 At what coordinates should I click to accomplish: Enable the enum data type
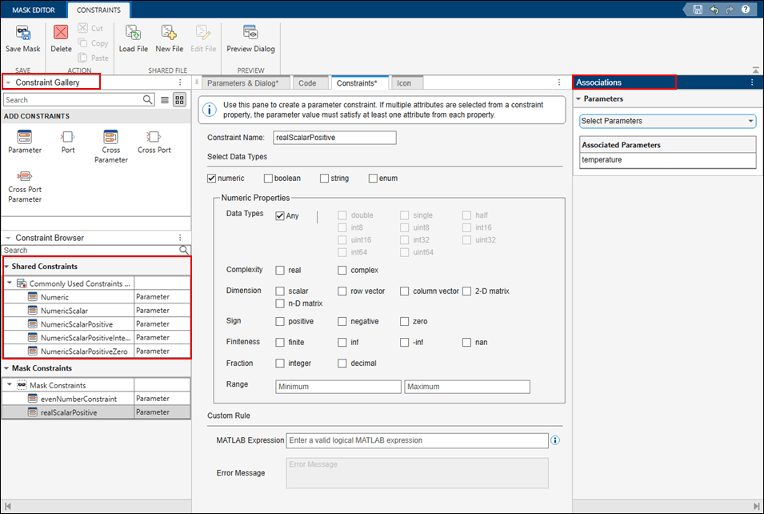click(x=373, y=178)
